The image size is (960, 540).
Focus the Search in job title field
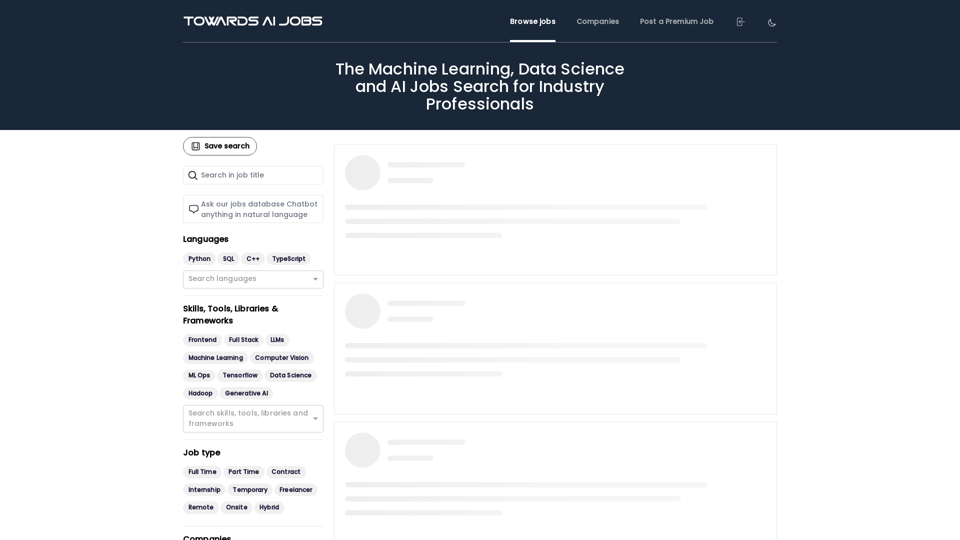click(x=253, y=175)
